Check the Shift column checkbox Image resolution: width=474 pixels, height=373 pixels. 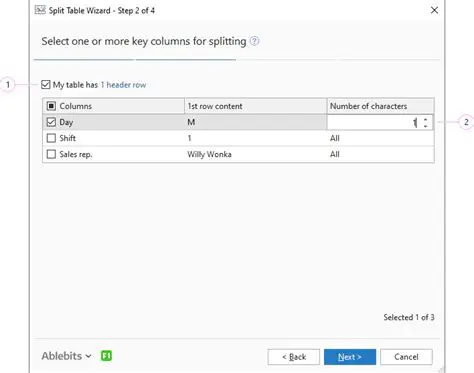51,138
